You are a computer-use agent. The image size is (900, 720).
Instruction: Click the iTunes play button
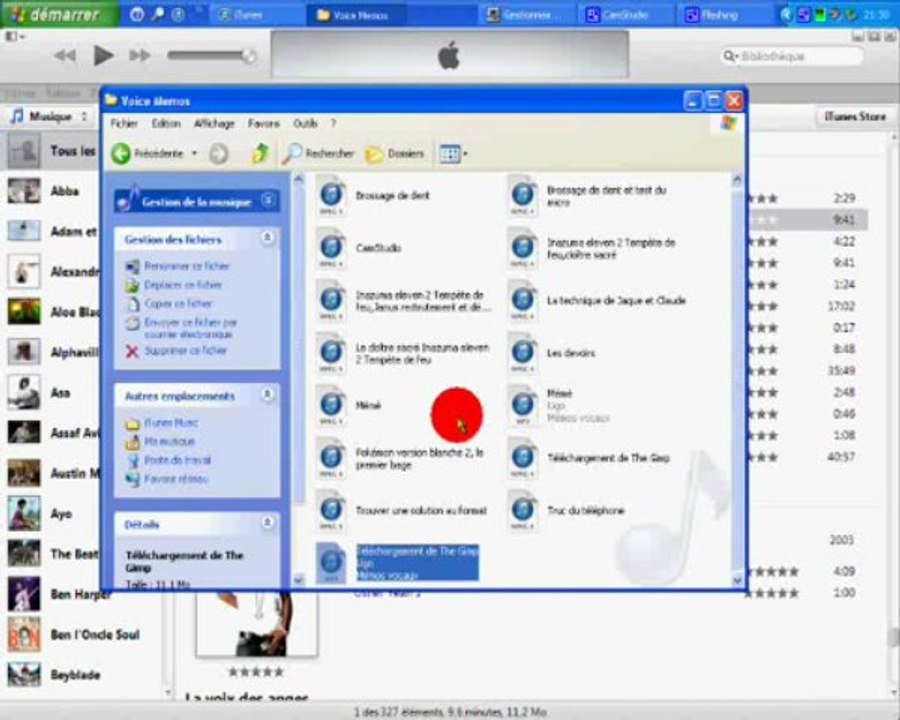(x=103, y=56)
